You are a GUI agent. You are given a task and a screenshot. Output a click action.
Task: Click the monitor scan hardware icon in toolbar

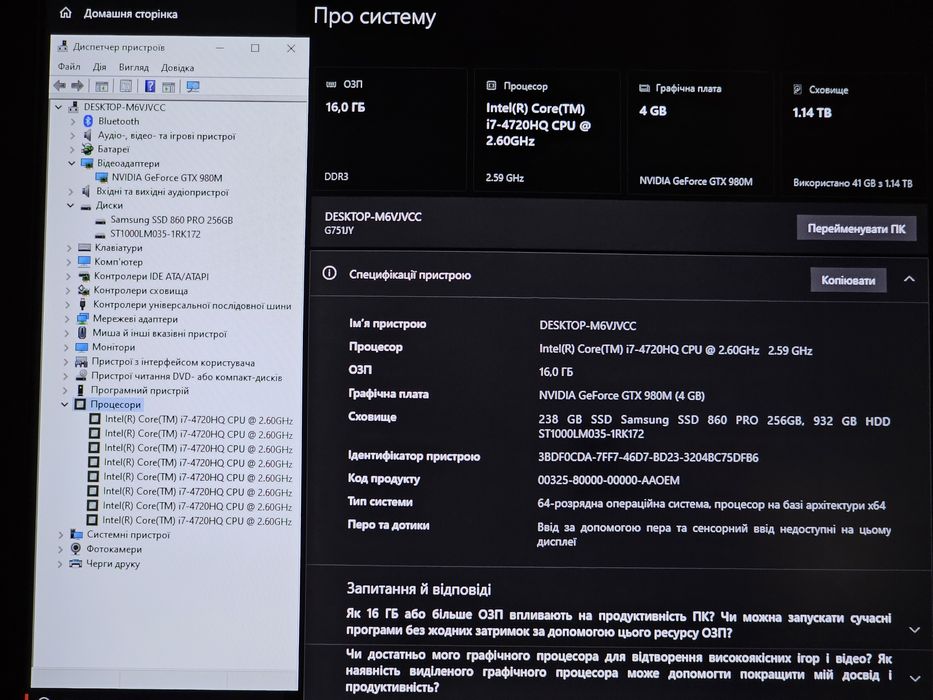point(193,87)
